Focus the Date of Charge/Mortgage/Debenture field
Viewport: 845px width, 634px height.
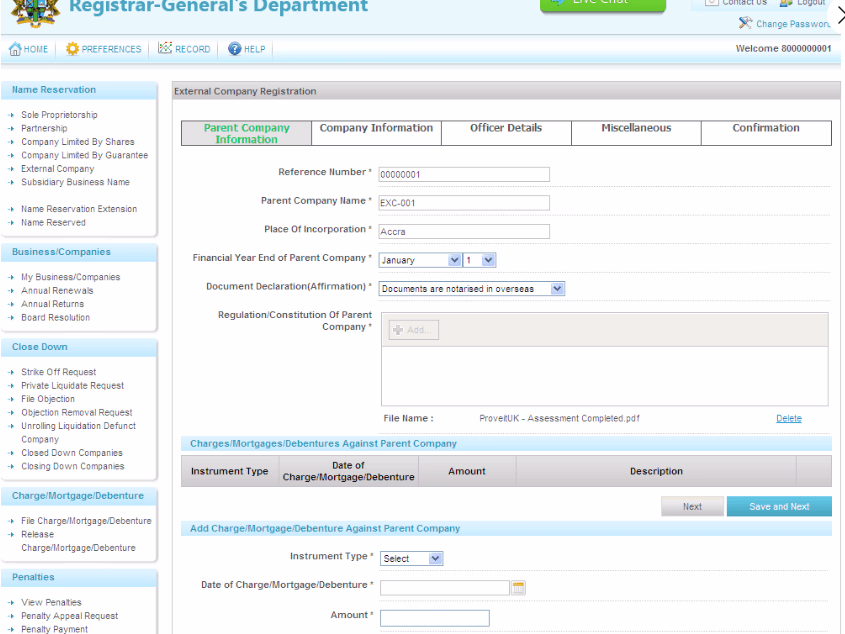pyautogui.click(x=445, y=588)
